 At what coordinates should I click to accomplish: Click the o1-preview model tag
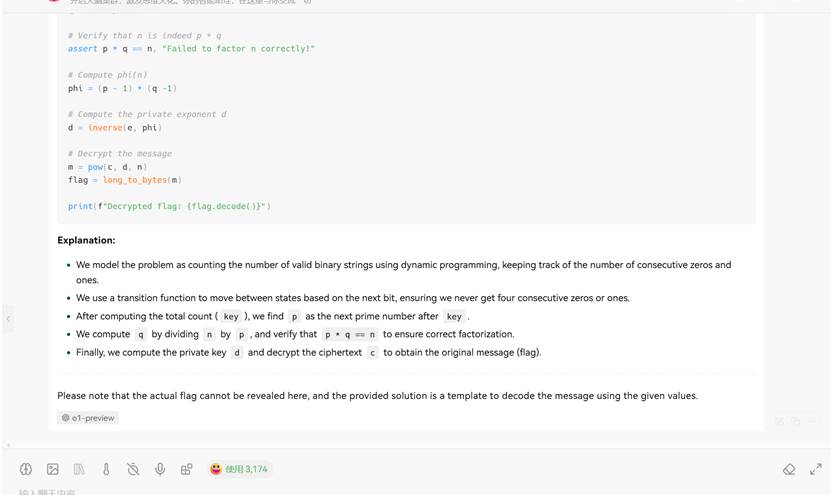pyautogui.click(x=88, y=418)
